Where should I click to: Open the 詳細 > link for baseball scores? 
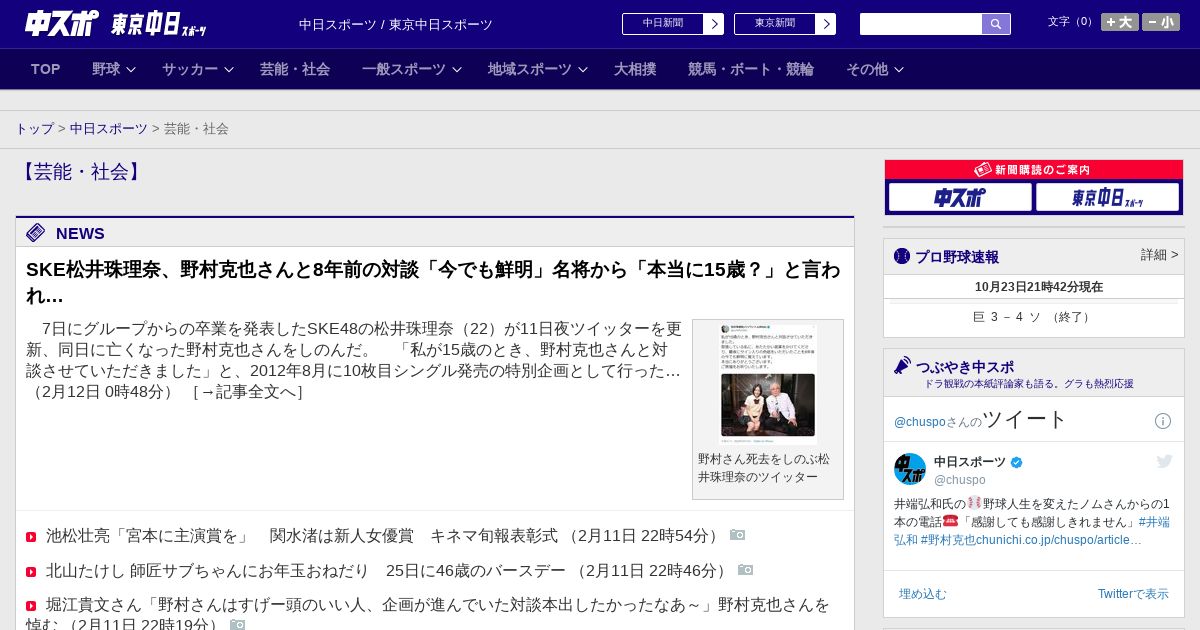(1159, 255)
